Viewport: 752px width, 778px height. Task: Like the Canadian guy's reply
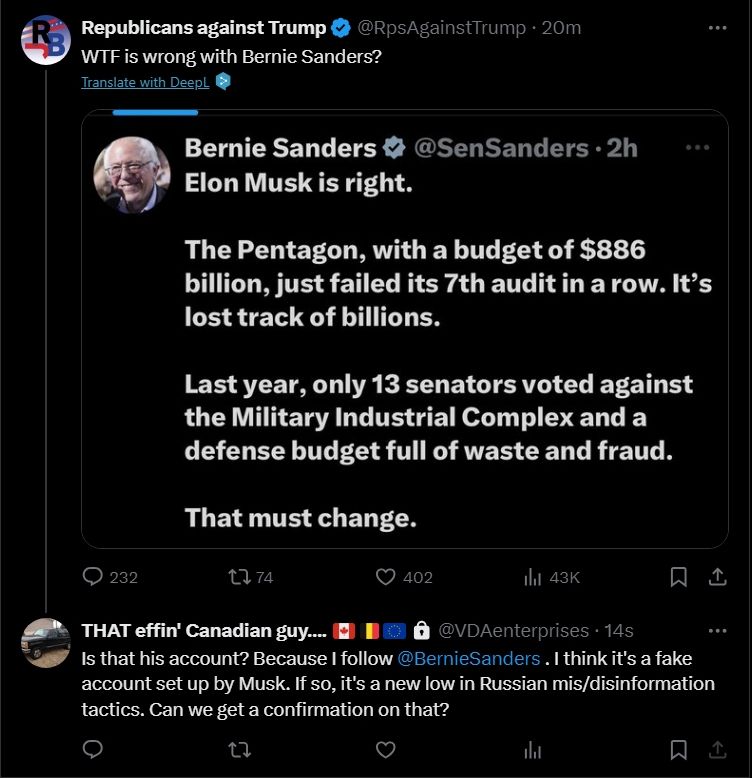pyautogui.click(x=386, y=749)
